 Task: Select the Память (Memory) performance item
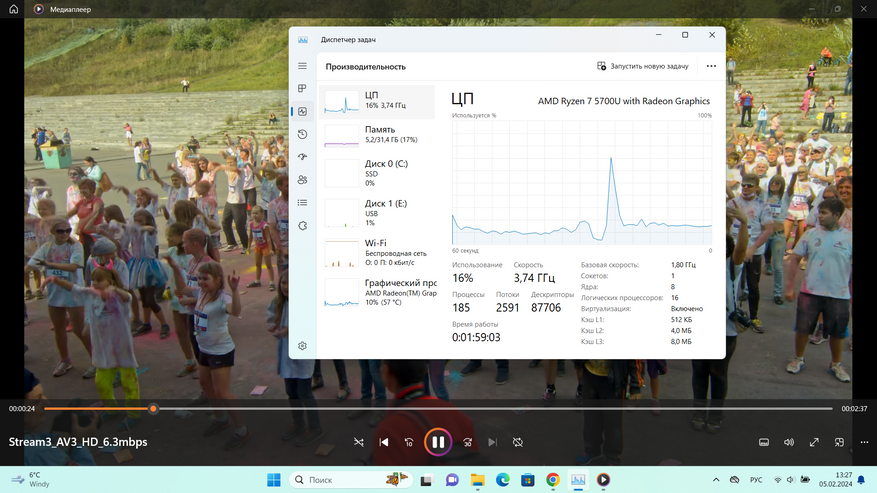coord(378,135)
